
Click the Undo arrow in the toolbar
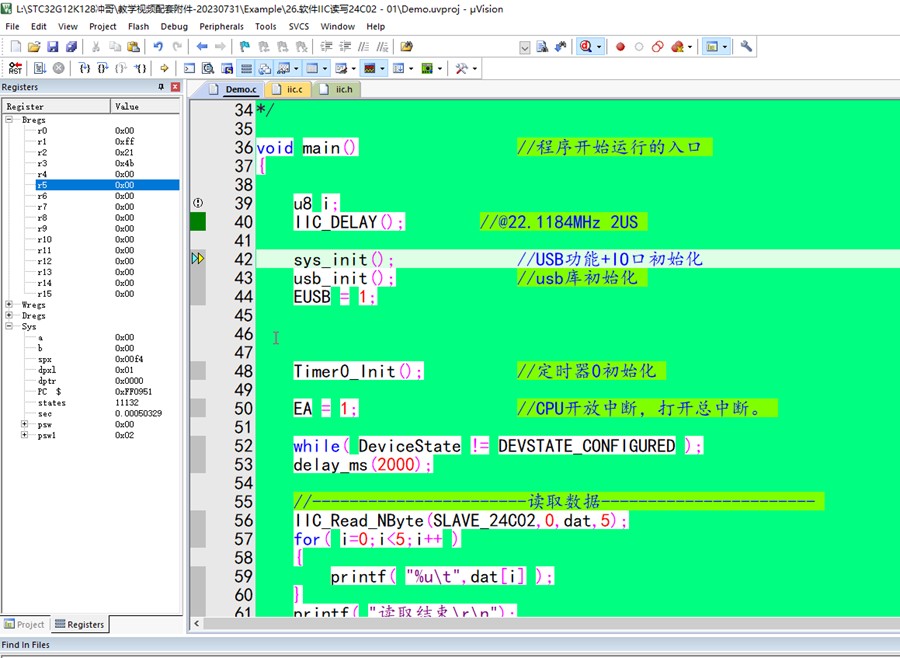pos(158,46)
